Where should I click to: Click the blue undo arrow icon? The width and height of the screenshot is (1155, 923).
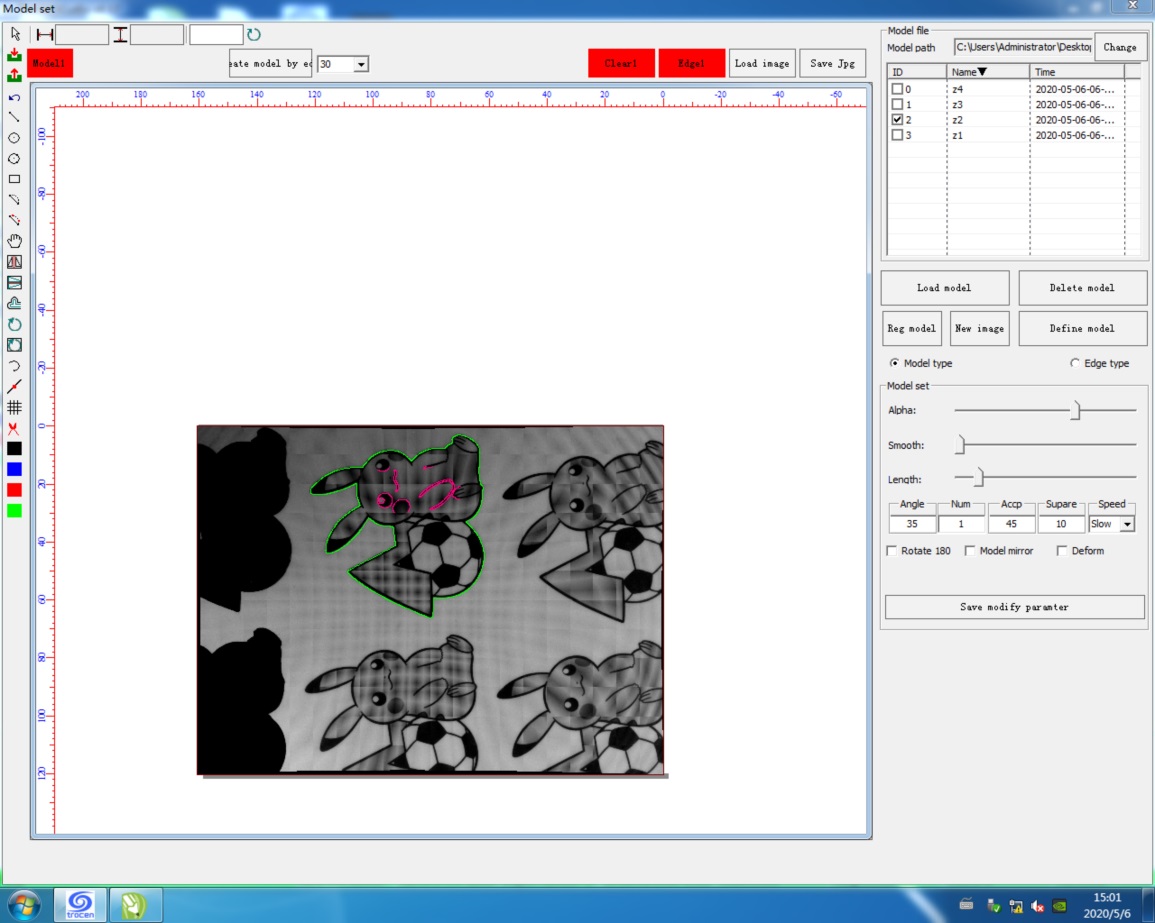click(x=14, y=97)
